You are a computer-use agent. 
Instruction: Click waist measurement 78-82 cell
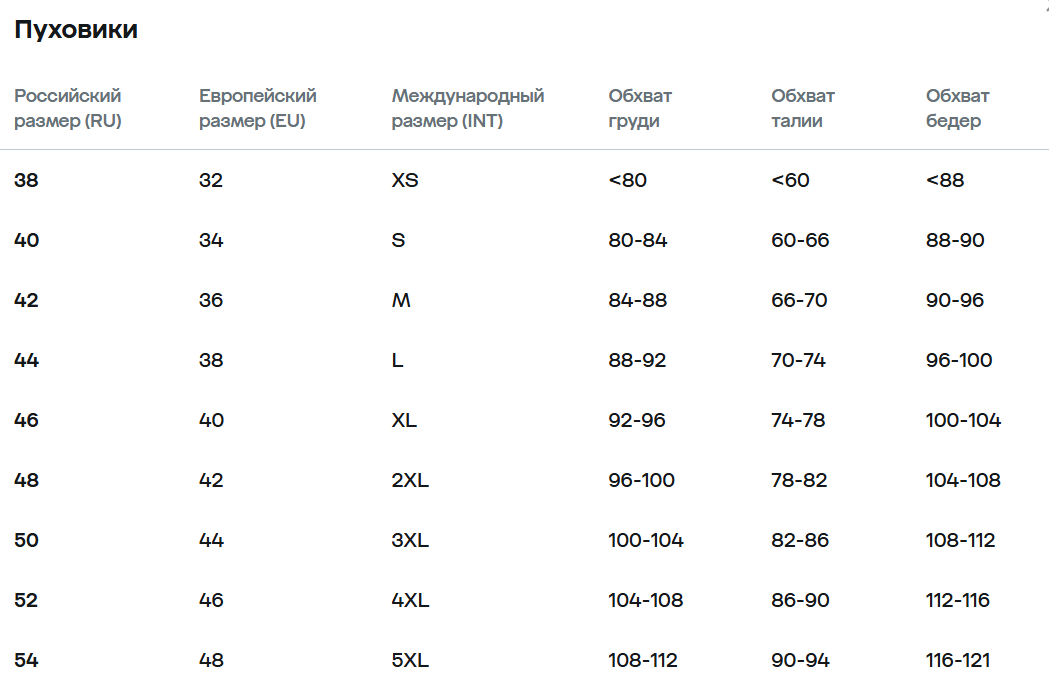pos(799,481)
